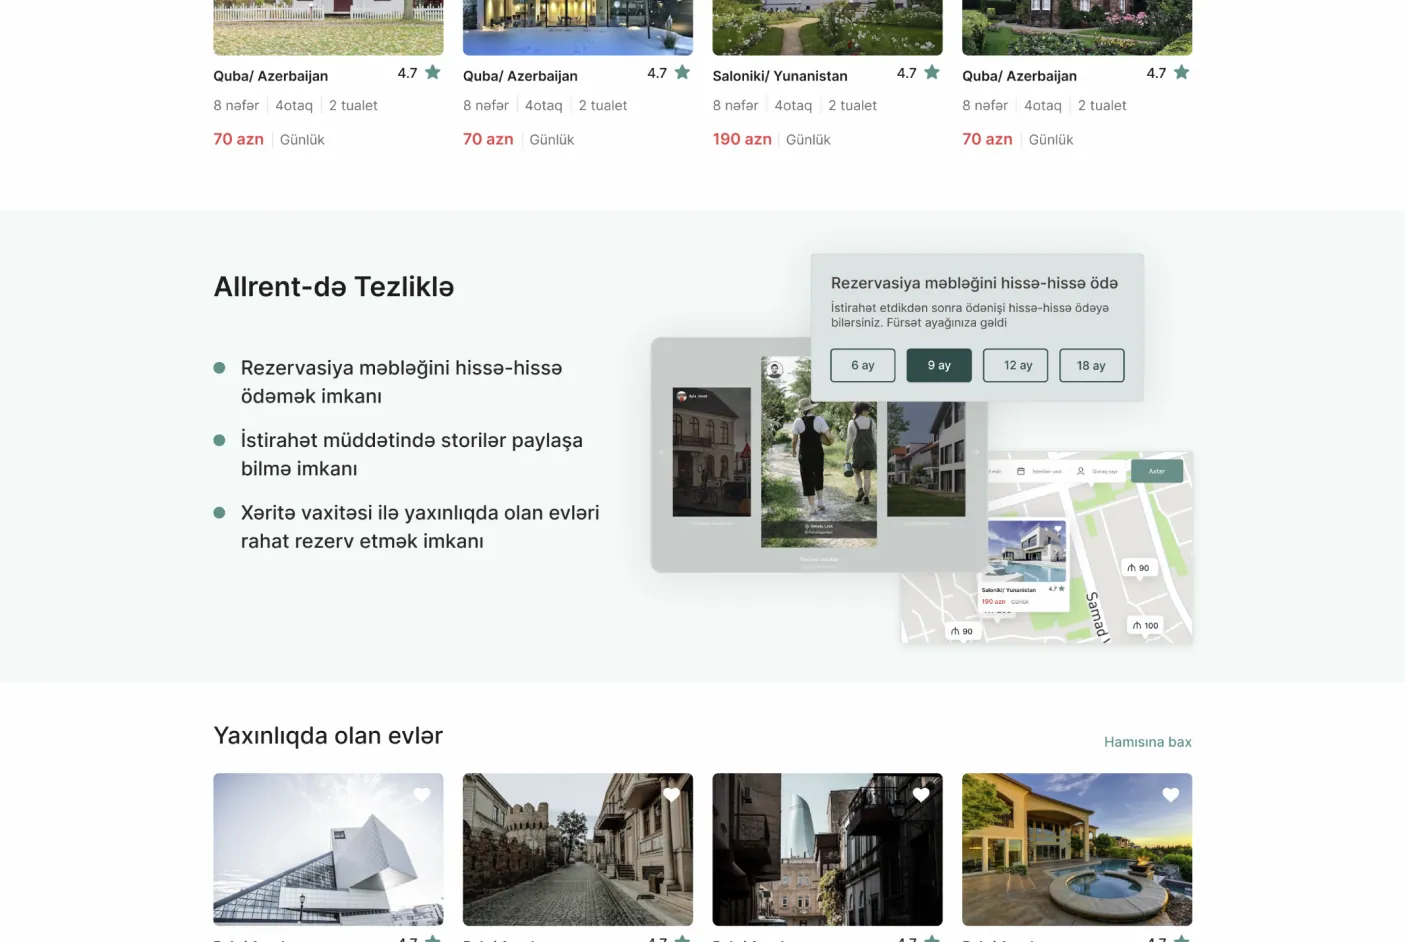Image resolution: width=1405 pixels, height=942 pixels.
Task: Open the white angular modern building photo
Action: [x=328, y=849]
